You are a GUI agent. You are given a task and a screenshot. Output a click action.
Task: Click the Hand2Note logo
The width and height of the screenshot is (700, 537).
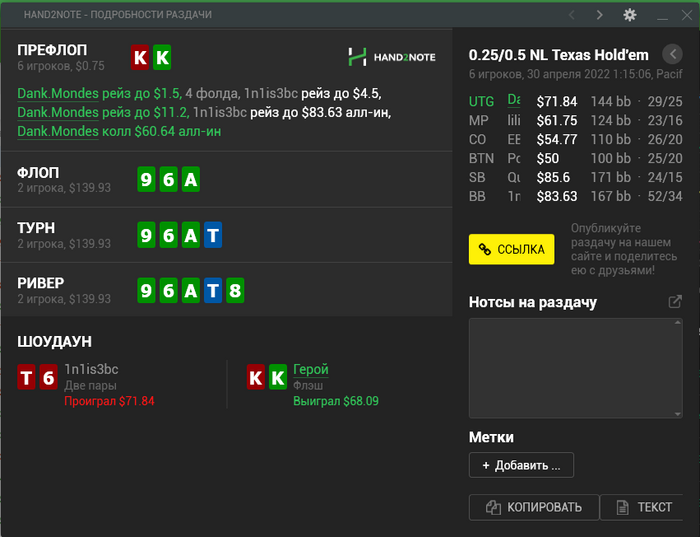pyautogui.click(x=392, y=57)
